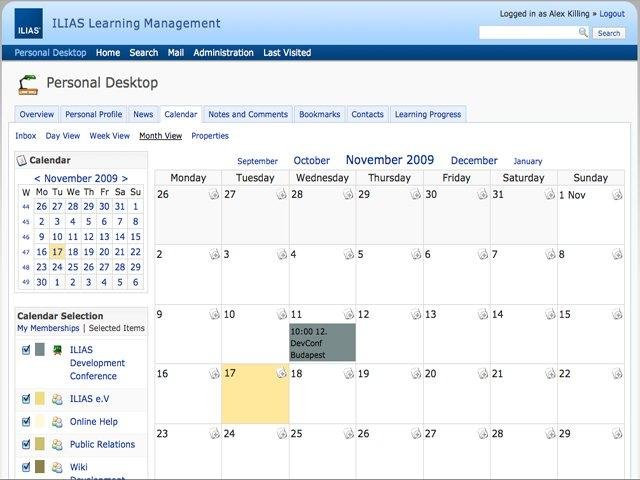
Task: Go to previous month in mini calendar
Action: (x=37, y=178)
